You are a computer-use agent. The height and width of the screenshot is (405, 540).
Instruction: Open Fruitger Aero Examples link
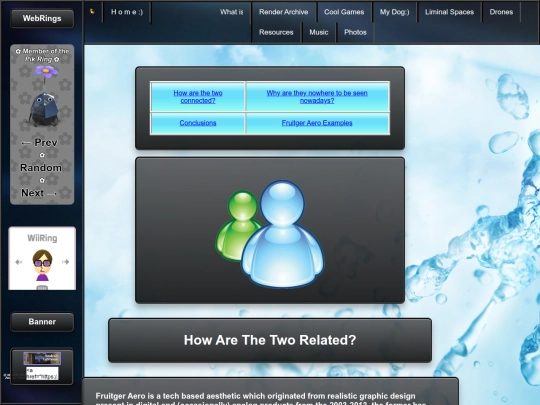[x=317, y=123]
